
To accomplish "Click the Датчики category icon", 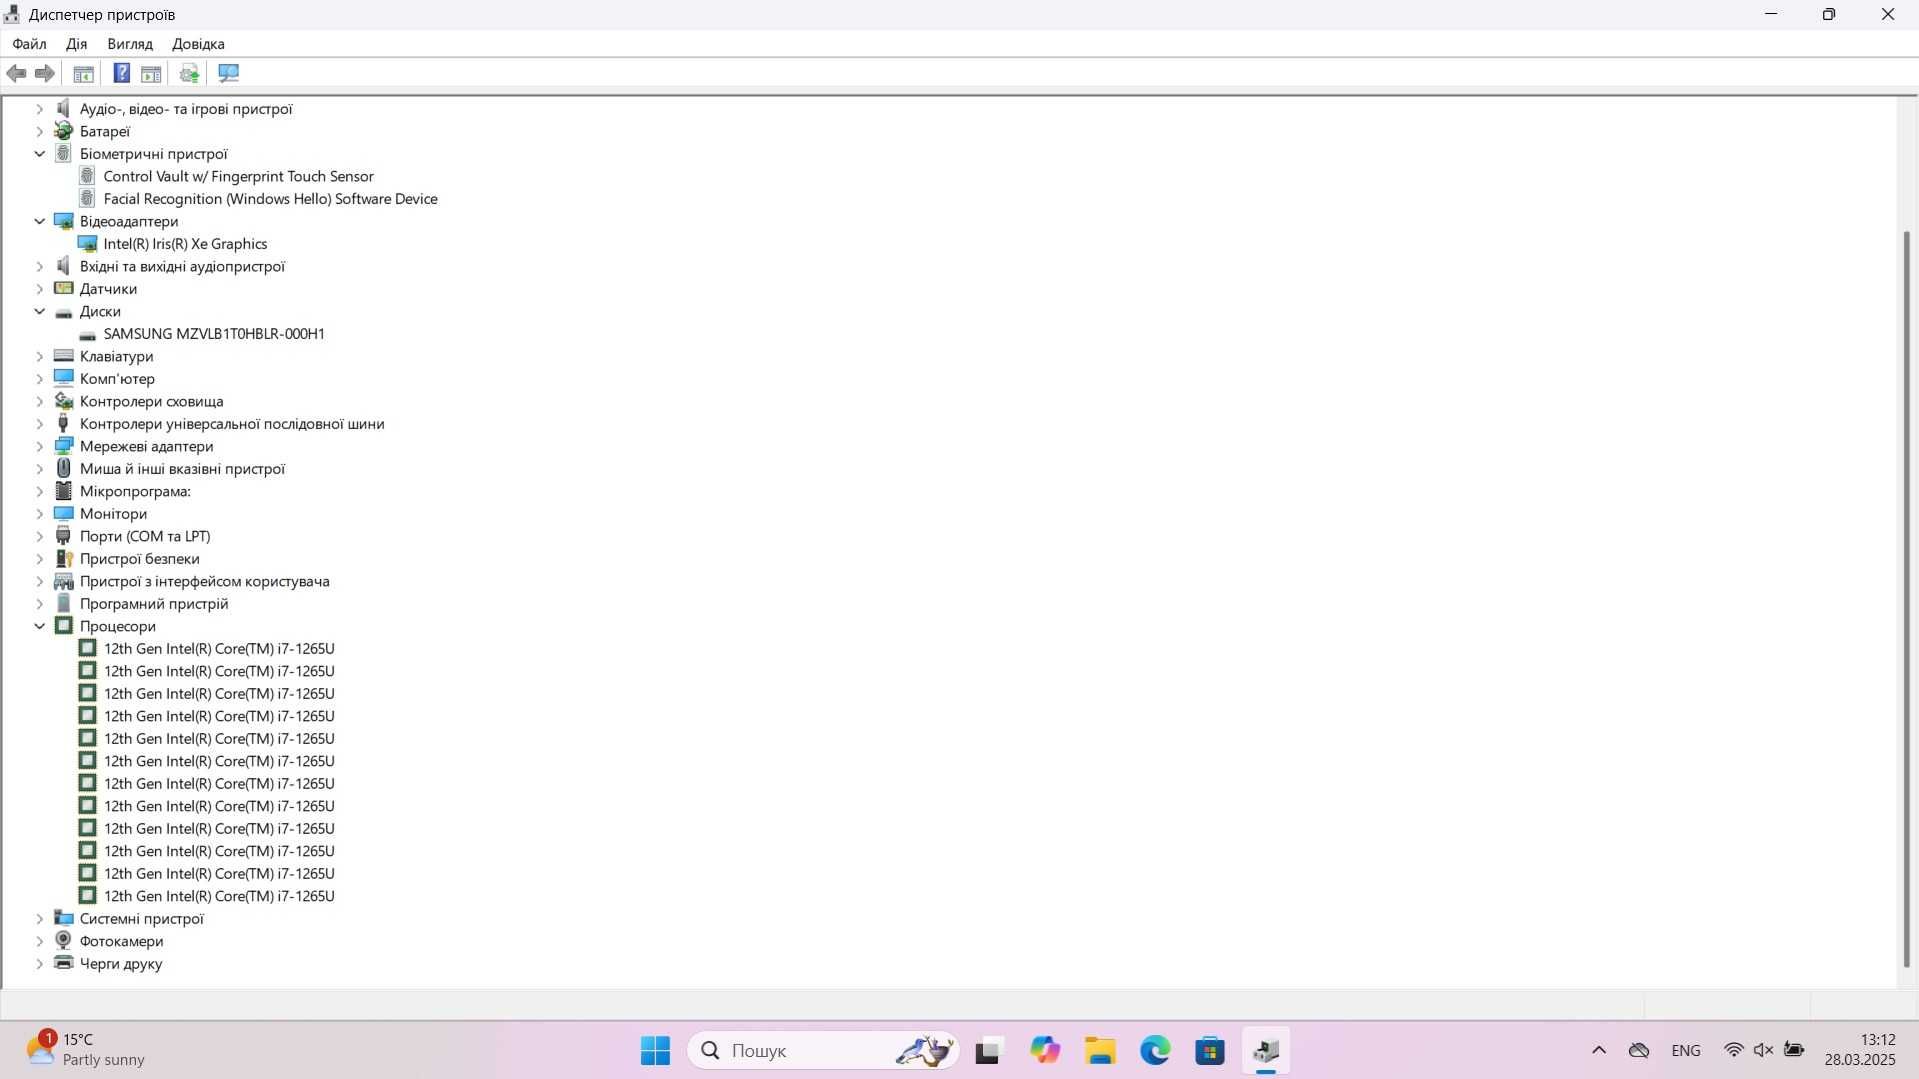I will [x=64, y=288].
